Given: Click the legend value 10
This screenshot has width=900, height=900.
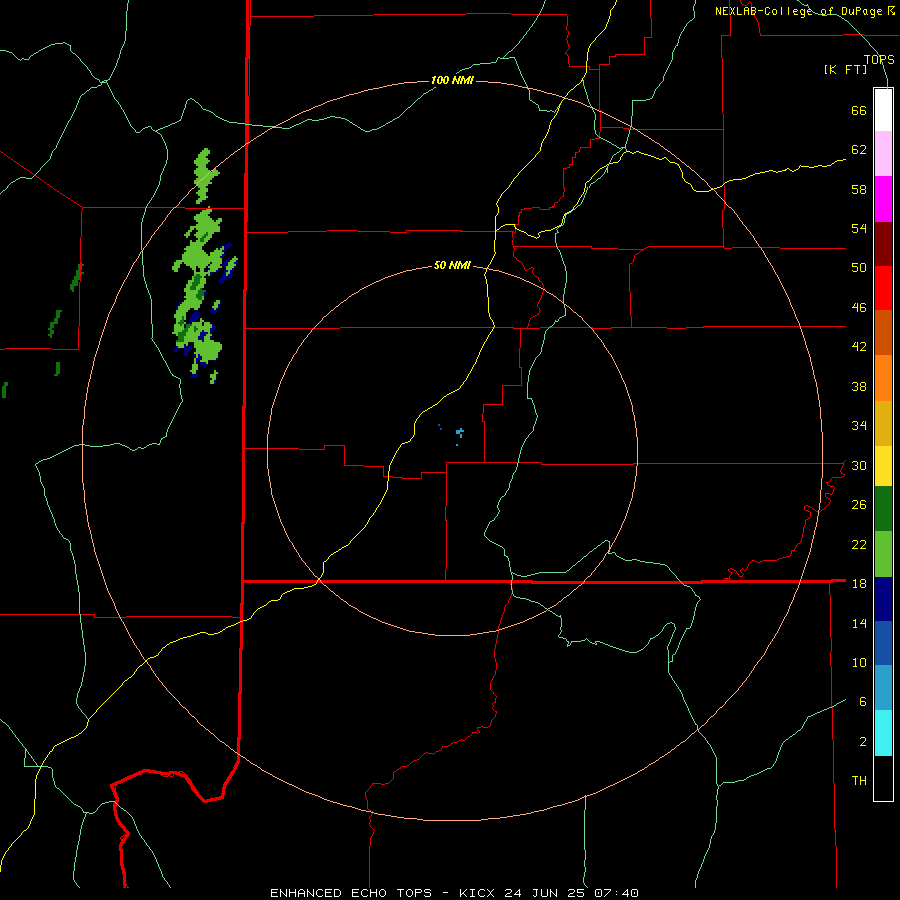Looking at the screenshot, I should (859, 662).
